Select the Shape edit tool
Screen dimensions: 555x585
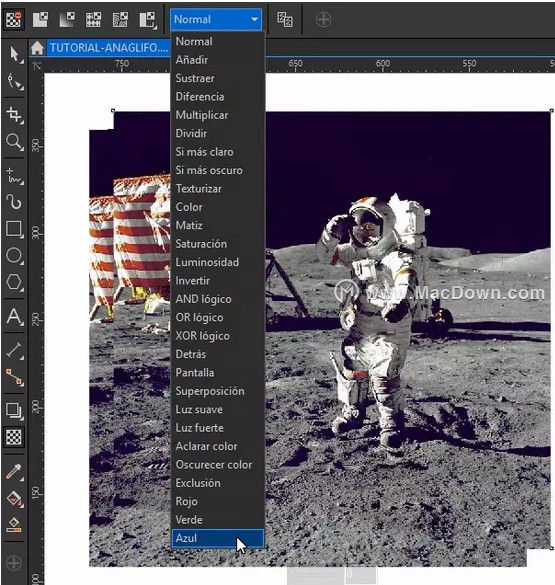(14, 81)
